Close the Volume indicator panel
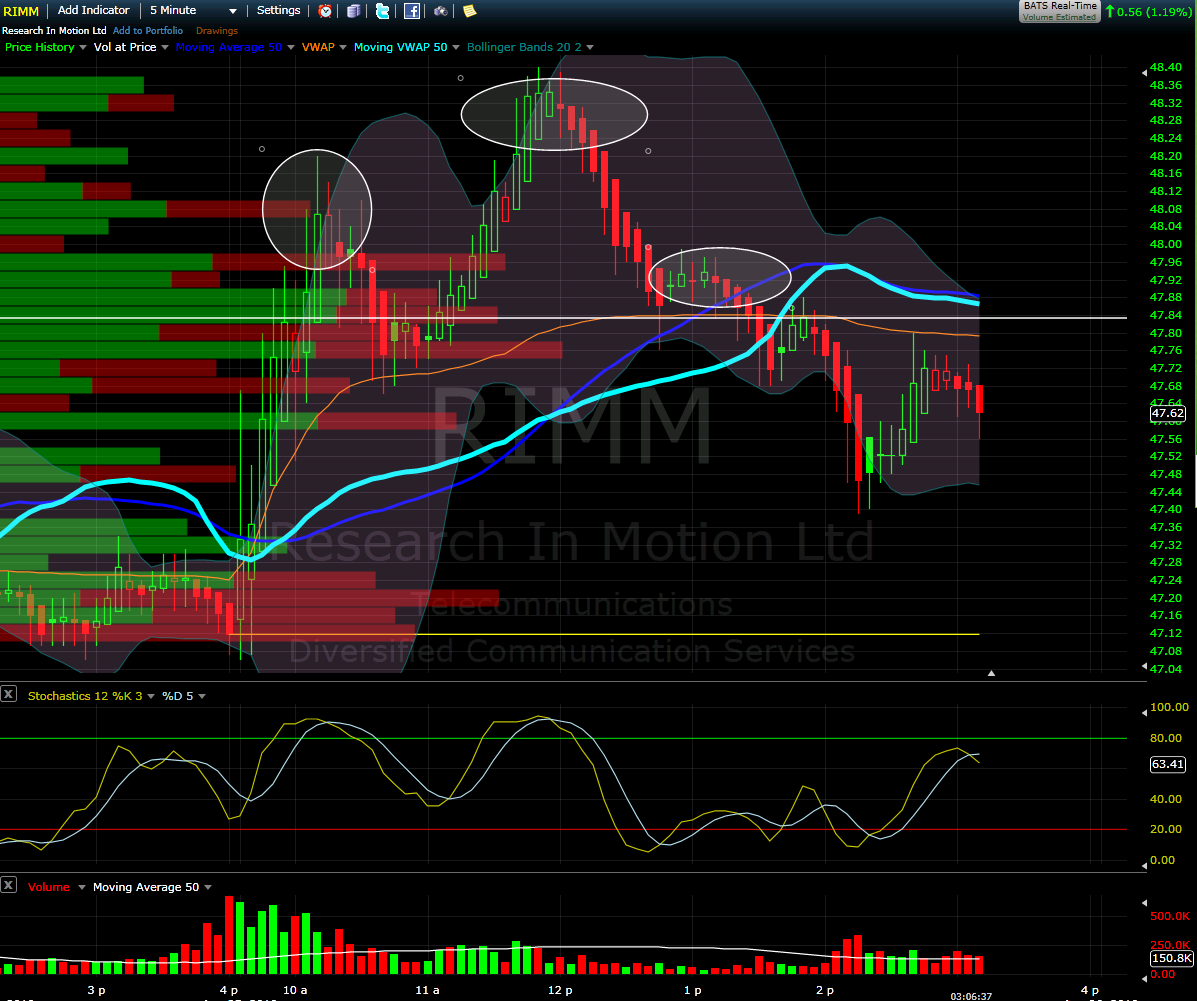1197x1001 pixels. pos(8,885)
